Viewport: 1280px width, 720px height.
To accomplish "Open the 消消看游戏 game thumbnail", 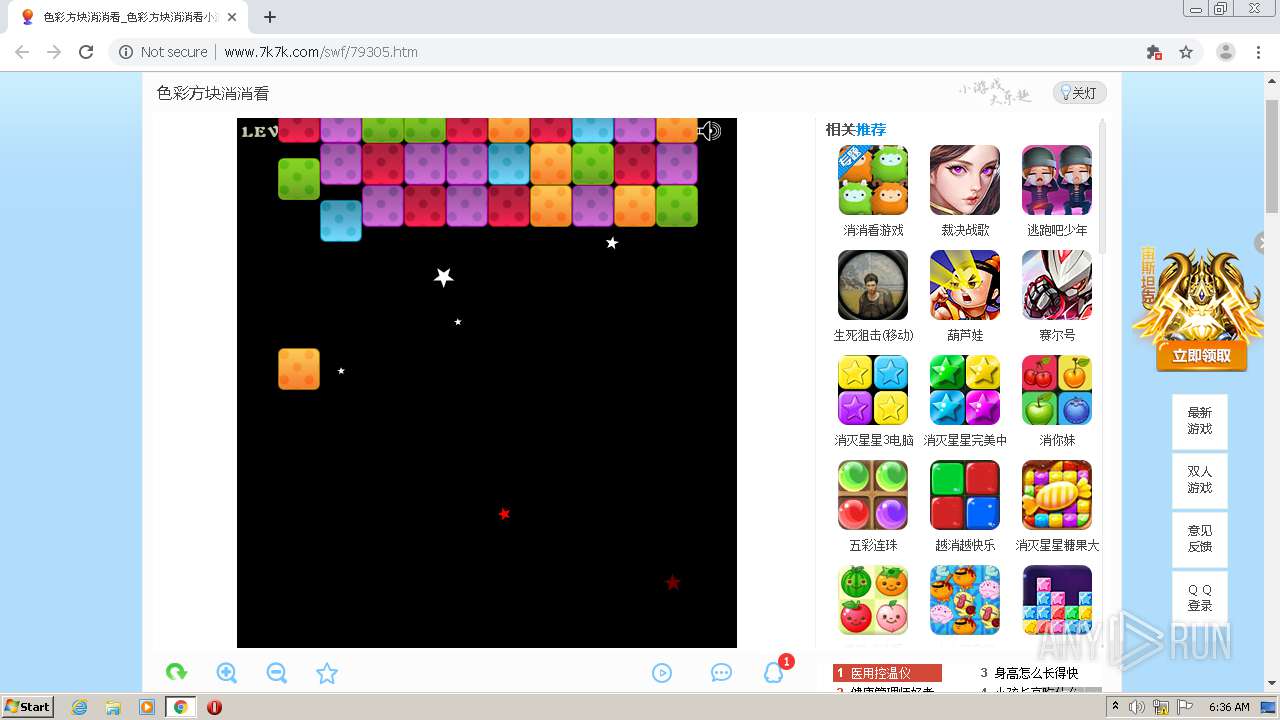I will pos(873,180).
